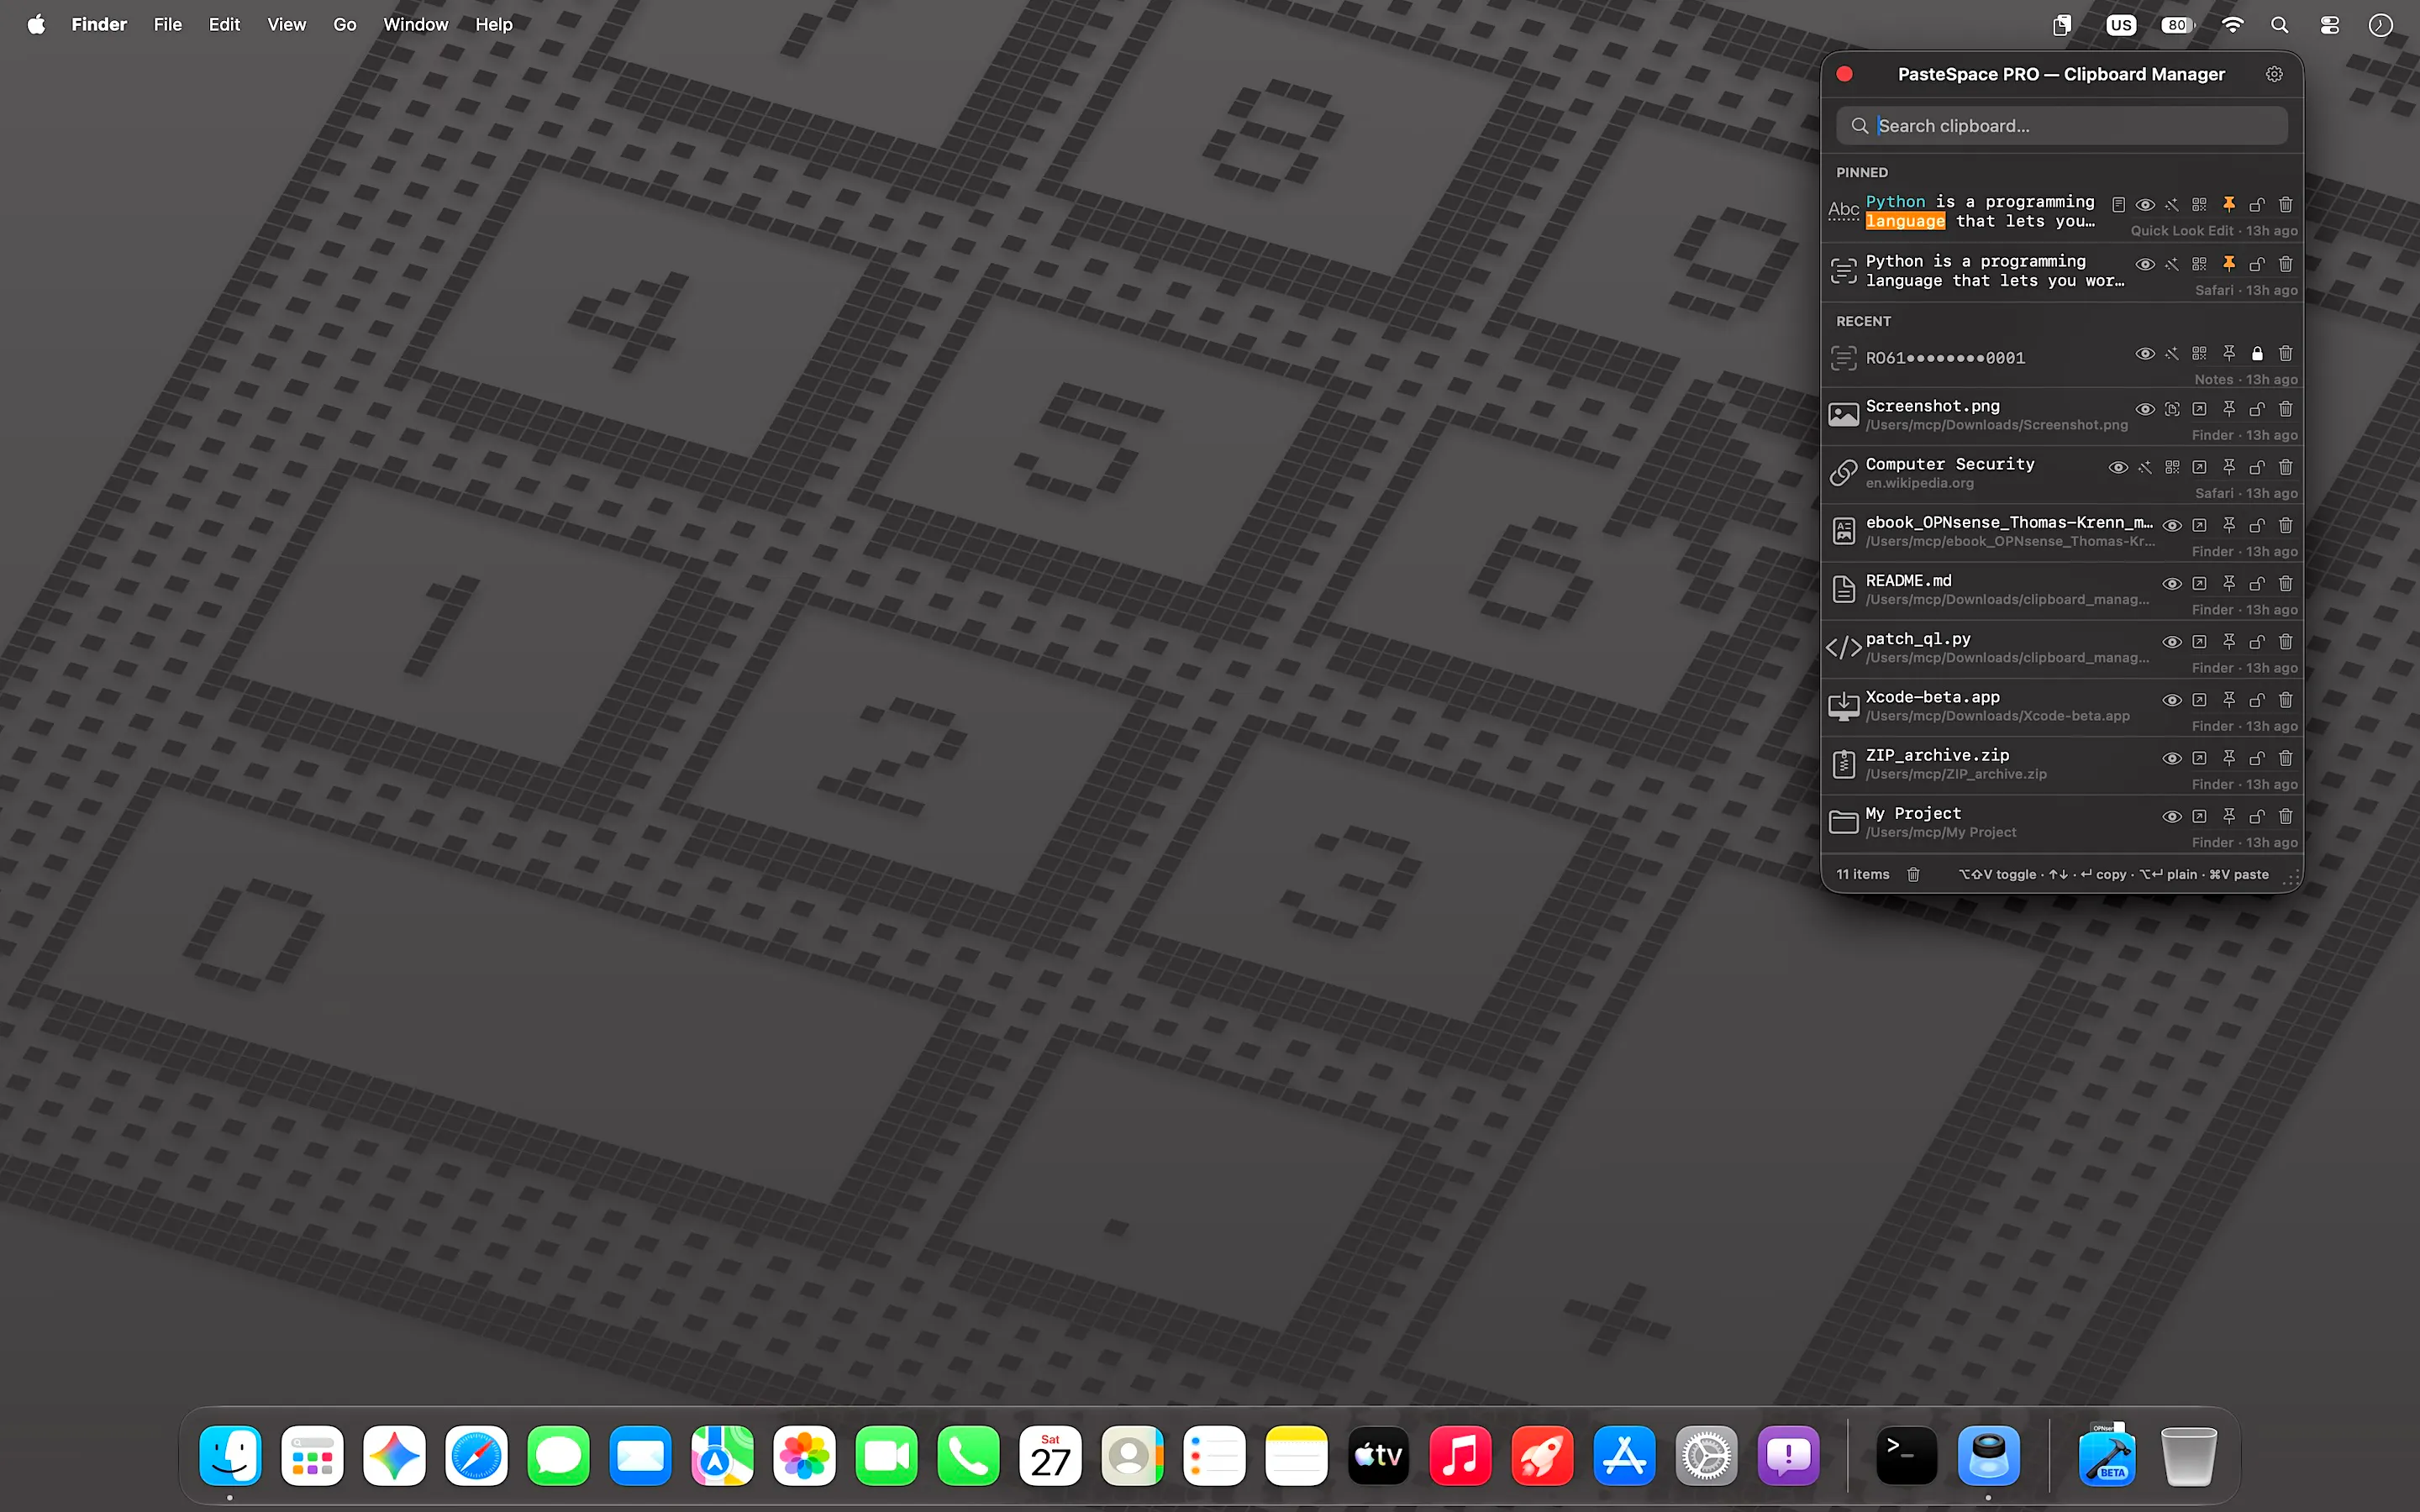The height and width of the screenshot is (1512, 2420).
Task: Open patch_ql.py externally
Action: pos(2199,642)
